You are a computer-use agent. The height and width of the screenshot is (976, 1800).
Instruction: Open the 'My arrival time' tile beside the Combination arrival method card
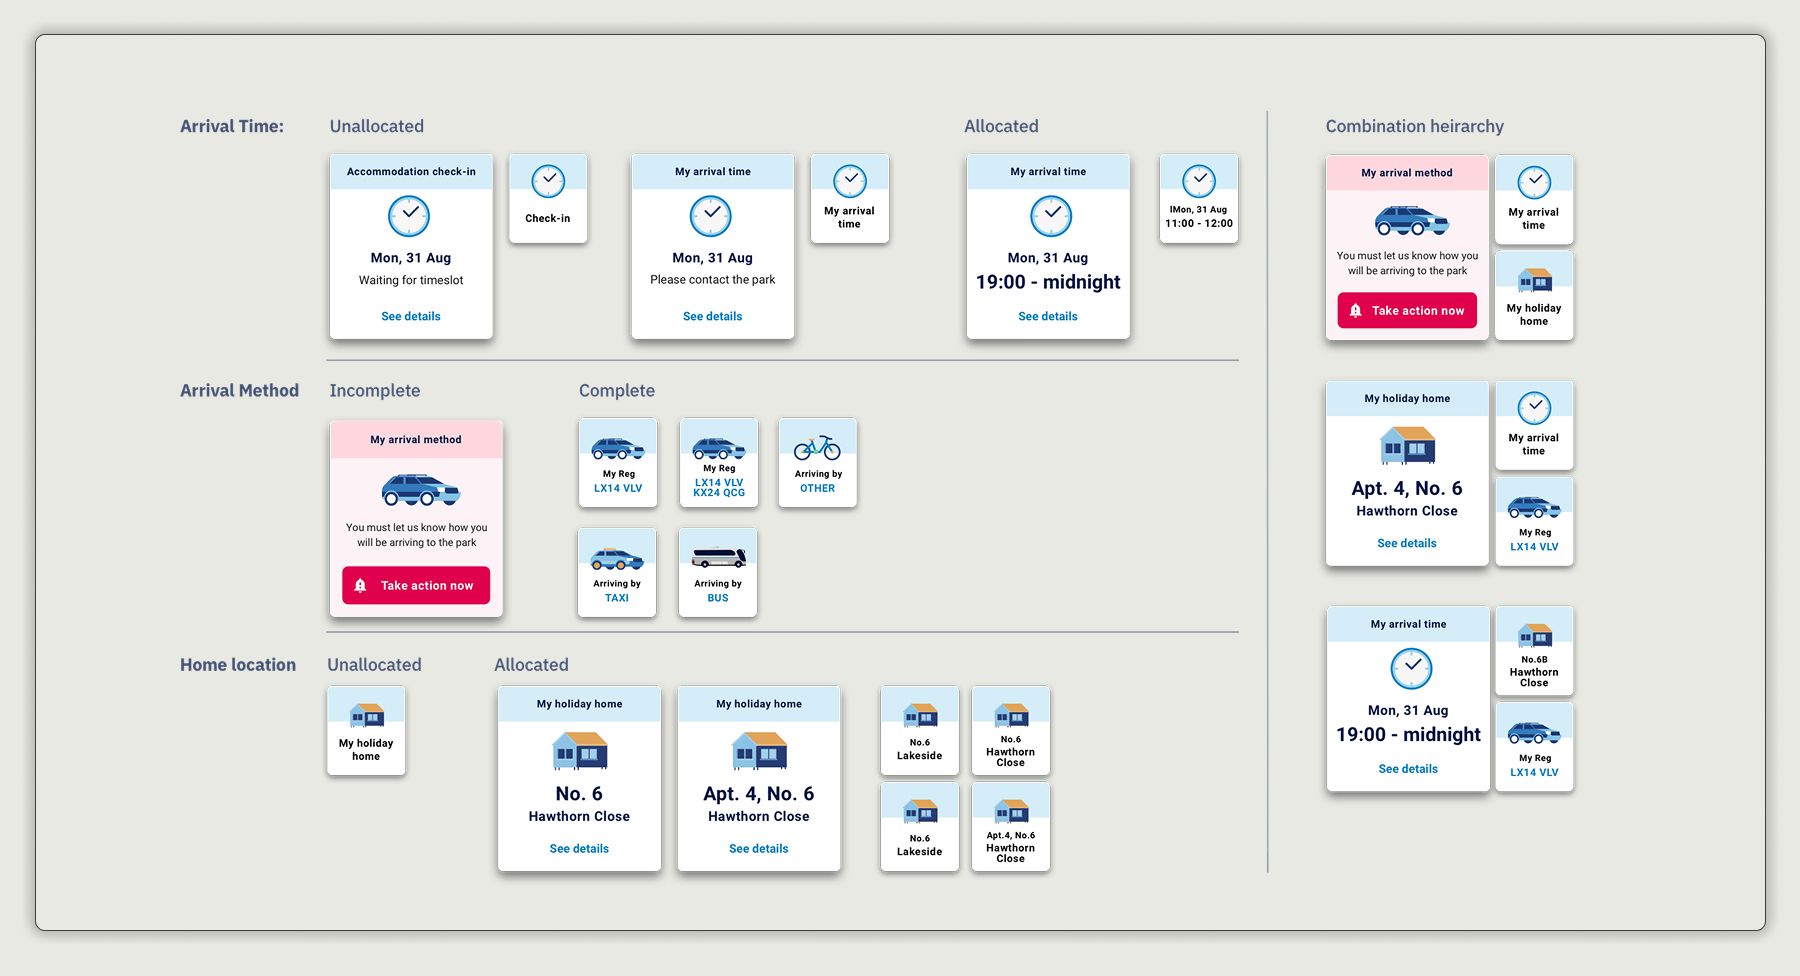click(1534, 199)
